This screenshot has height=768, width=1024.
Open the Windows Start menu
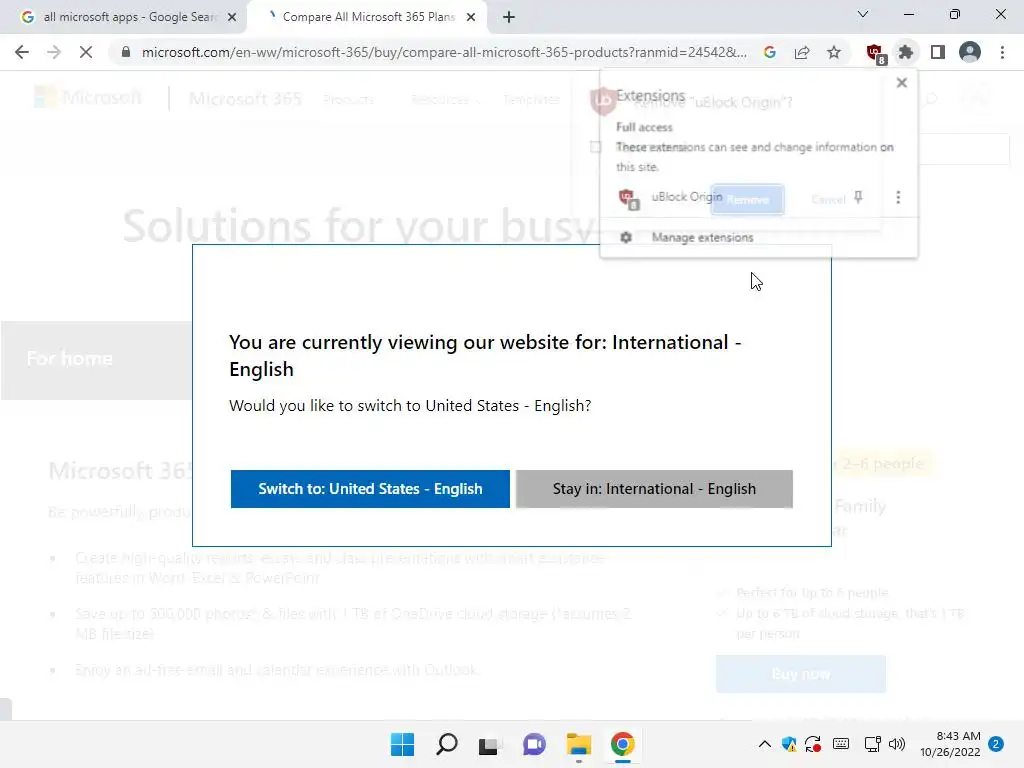(x=402, y=744)
